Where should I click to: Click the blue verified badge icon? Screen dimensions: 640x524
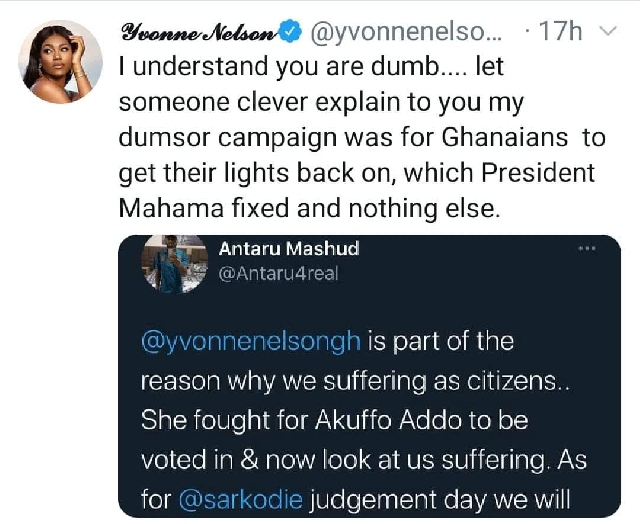click(291, 32)
